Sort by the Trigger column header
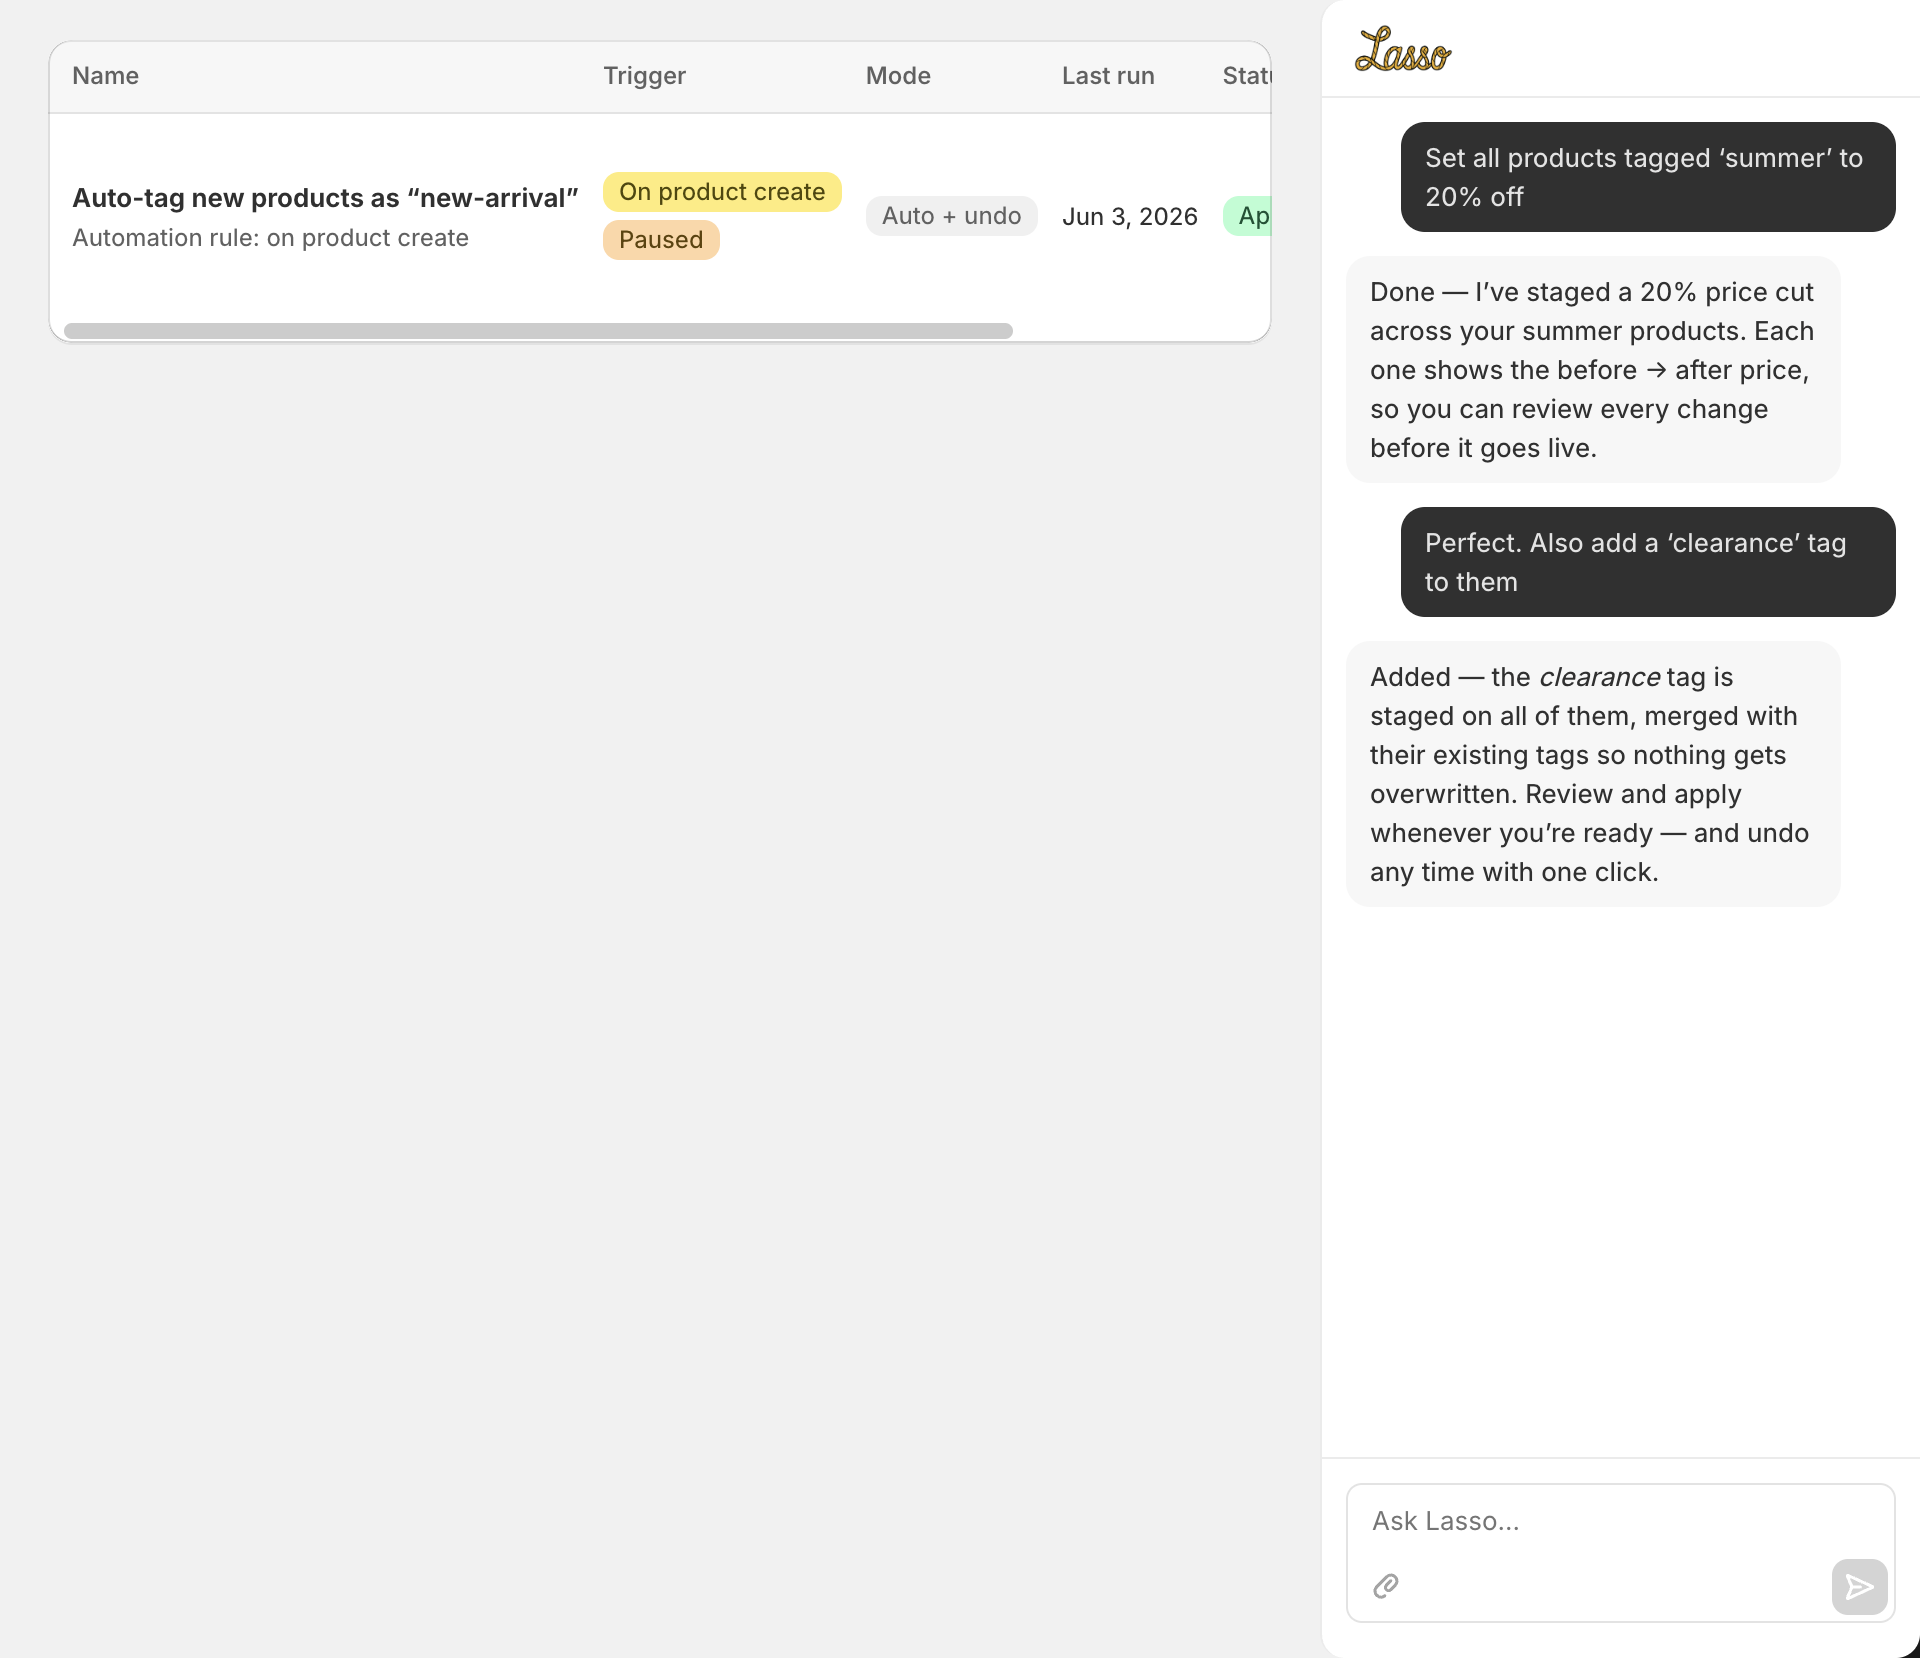Viewport: 1920px width, 1658px height. pyautogui.click(x=644, y=76)
